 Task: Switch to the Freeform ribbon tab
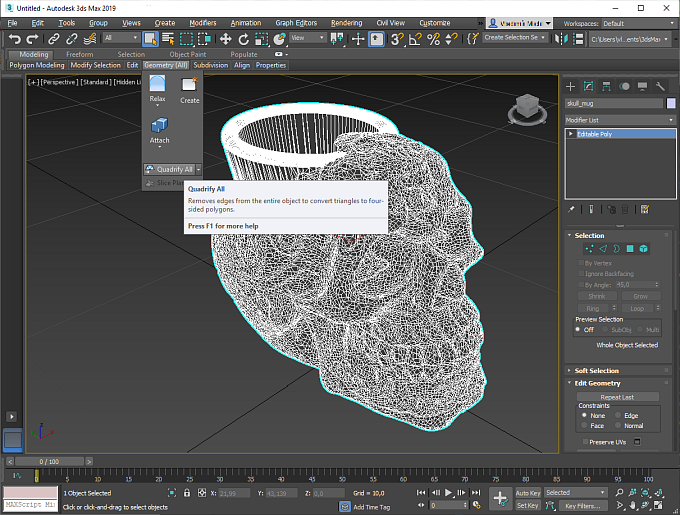click(x=80, y=54)
